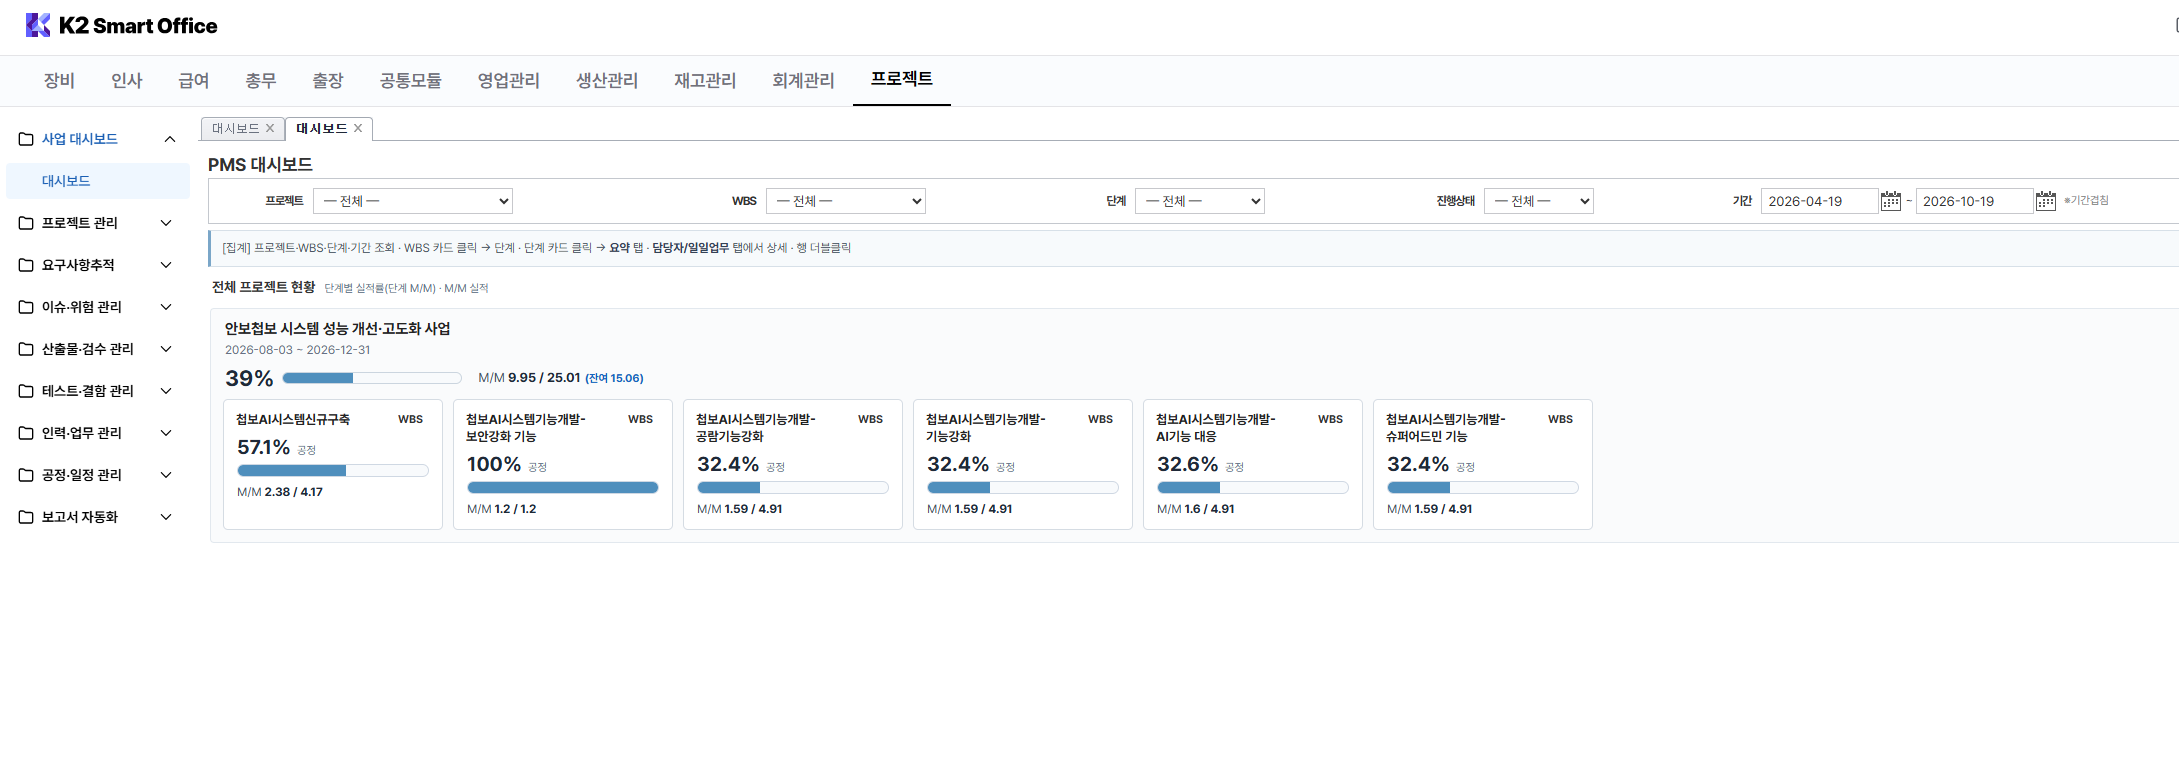Open the 첩보AI시스템신규구축 WBS card

click(333, 465)
